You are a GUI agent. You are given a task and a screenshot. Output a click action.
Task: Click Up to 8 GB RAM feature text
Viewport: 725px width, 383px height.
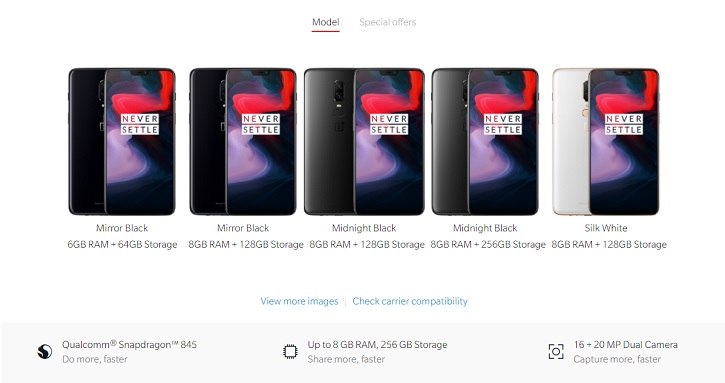coord(377,345)
